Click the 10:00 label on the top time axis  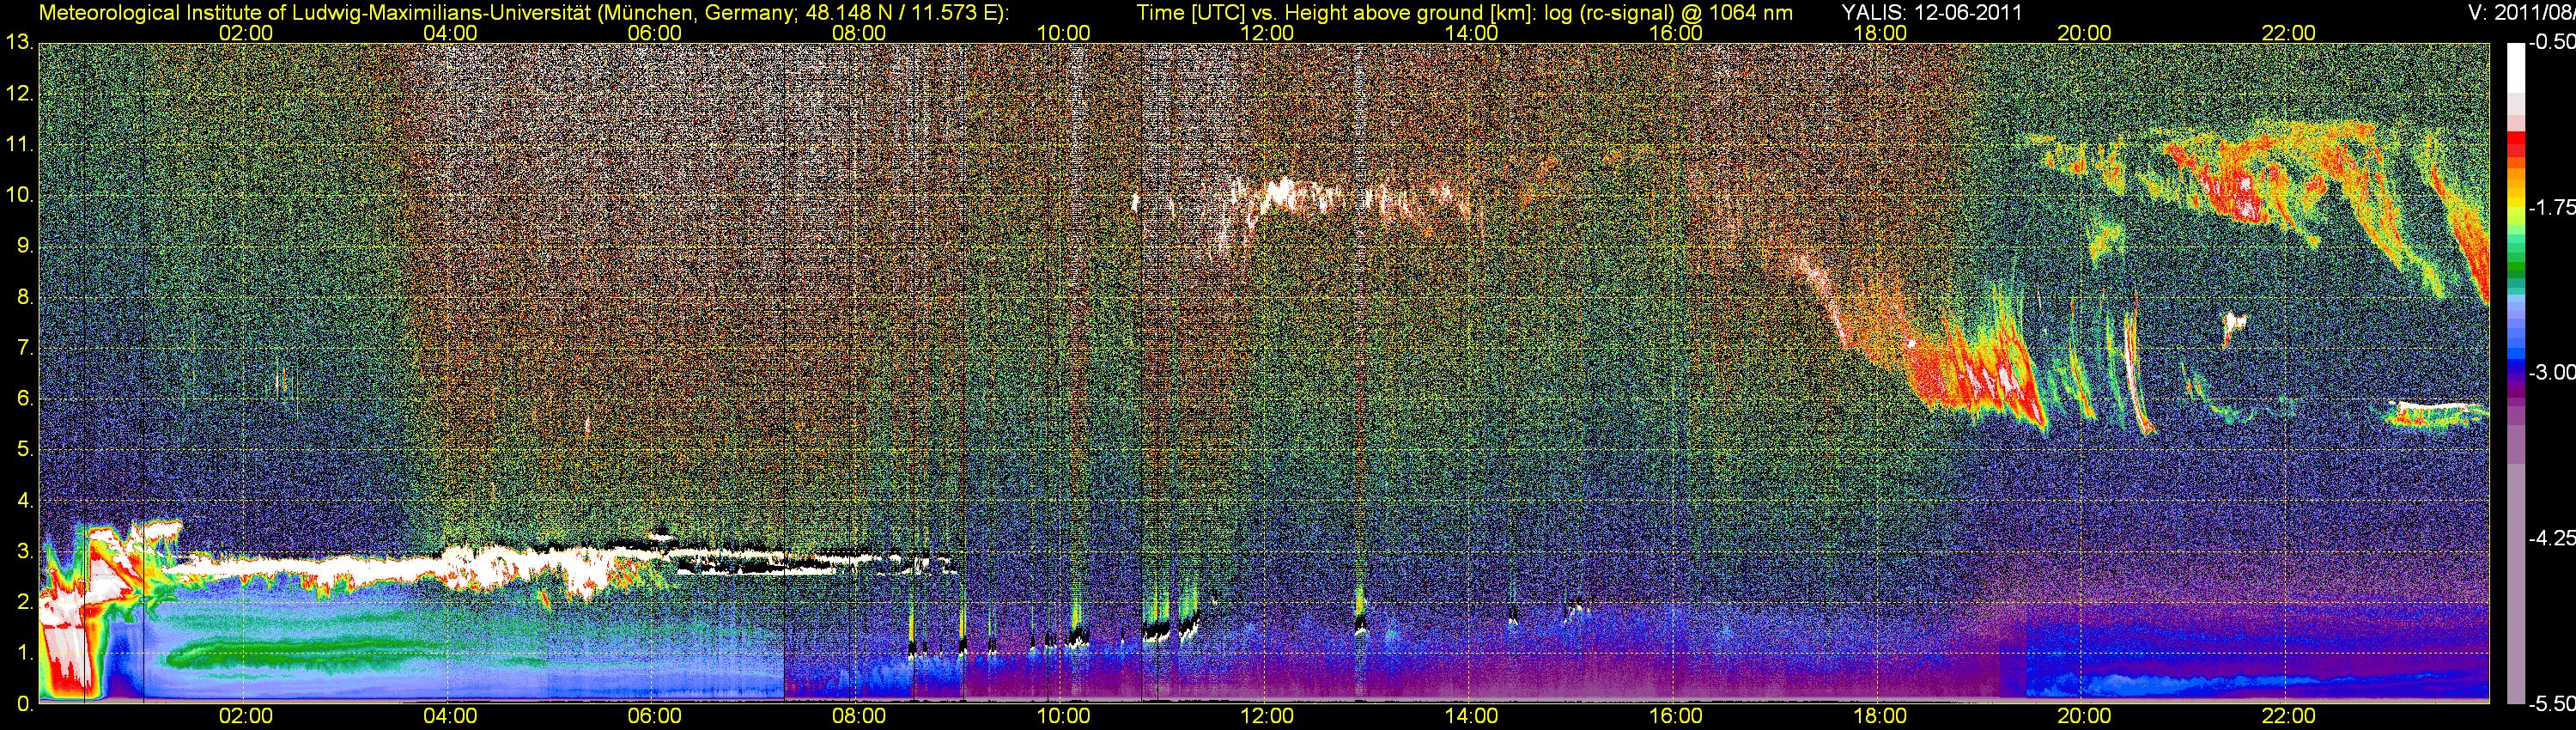pos(1063,33)
